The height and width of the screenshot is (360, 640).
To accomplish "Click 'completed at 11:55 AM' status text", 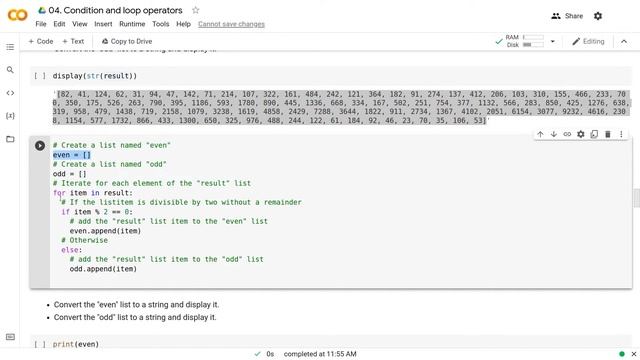I will pos(320,354).
